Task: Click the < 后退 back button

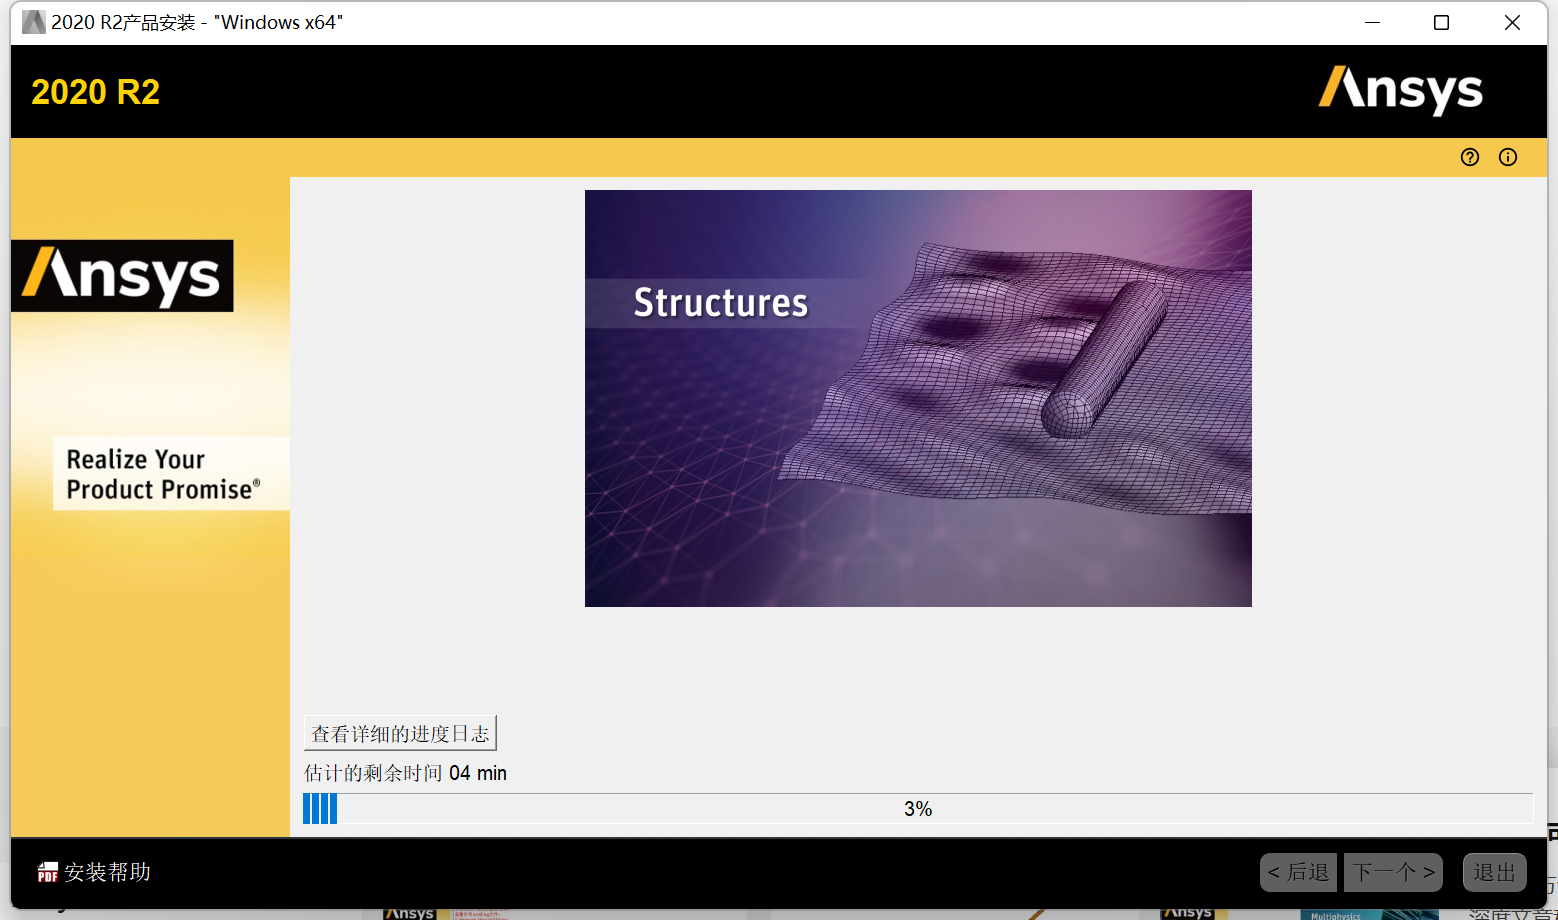Action: [1297, 871]
